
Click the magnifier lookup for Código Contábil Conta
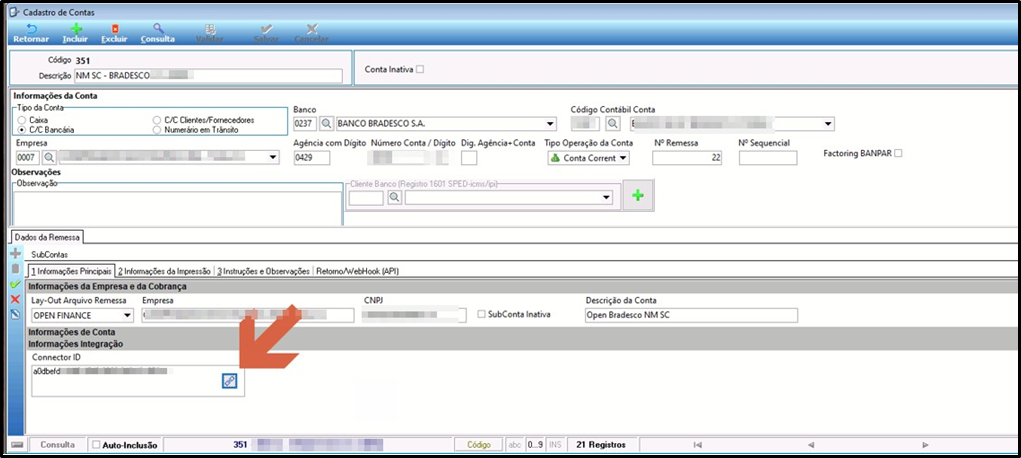613,124
